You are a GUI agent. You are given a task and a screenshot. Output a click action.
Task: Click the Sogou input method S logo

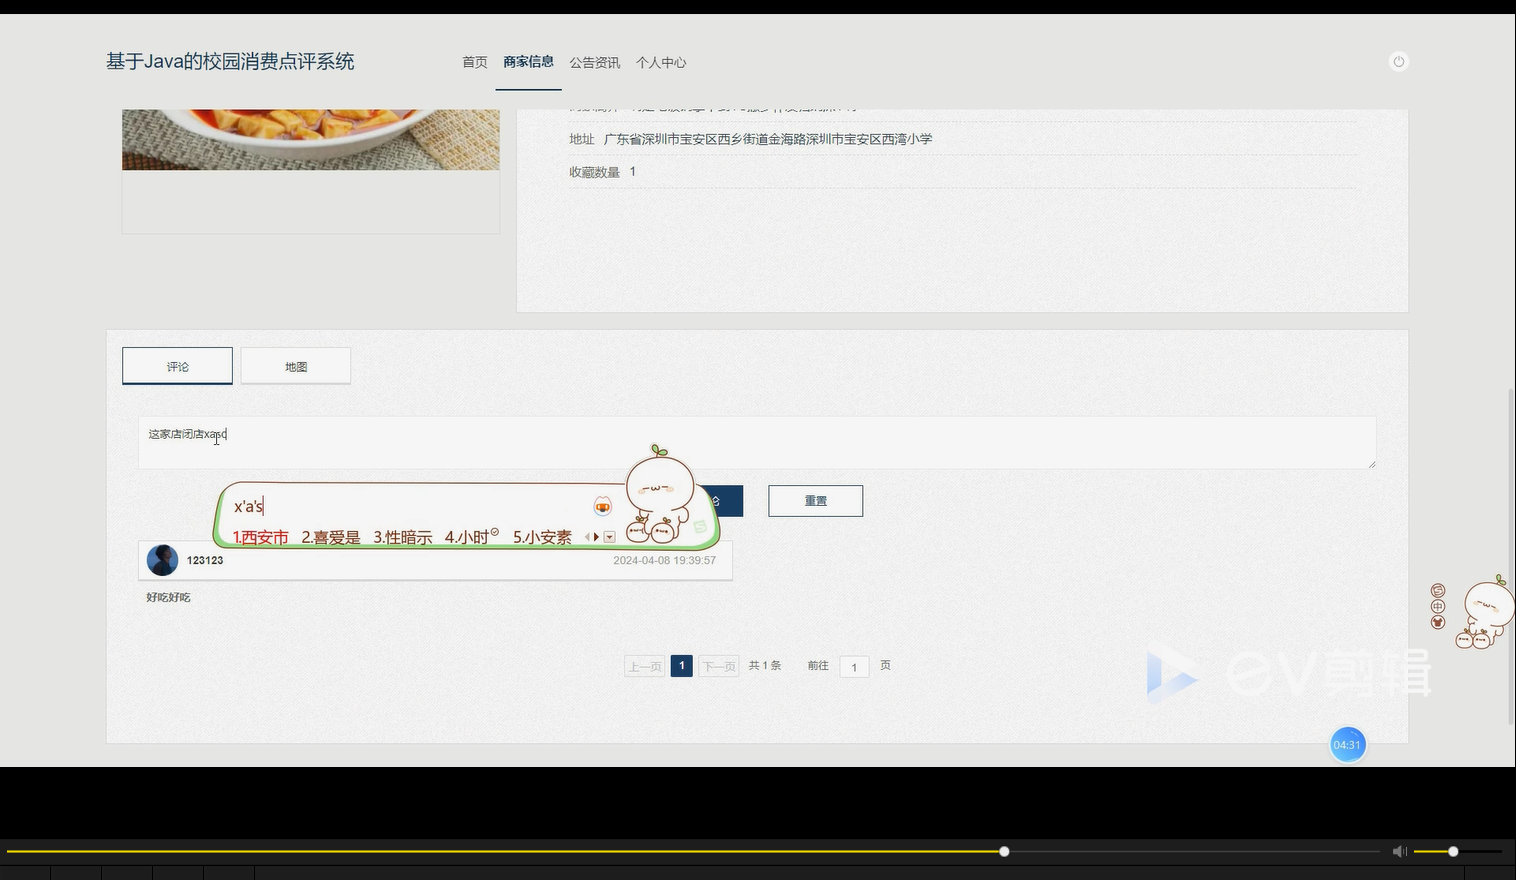tap(1438, 590)
